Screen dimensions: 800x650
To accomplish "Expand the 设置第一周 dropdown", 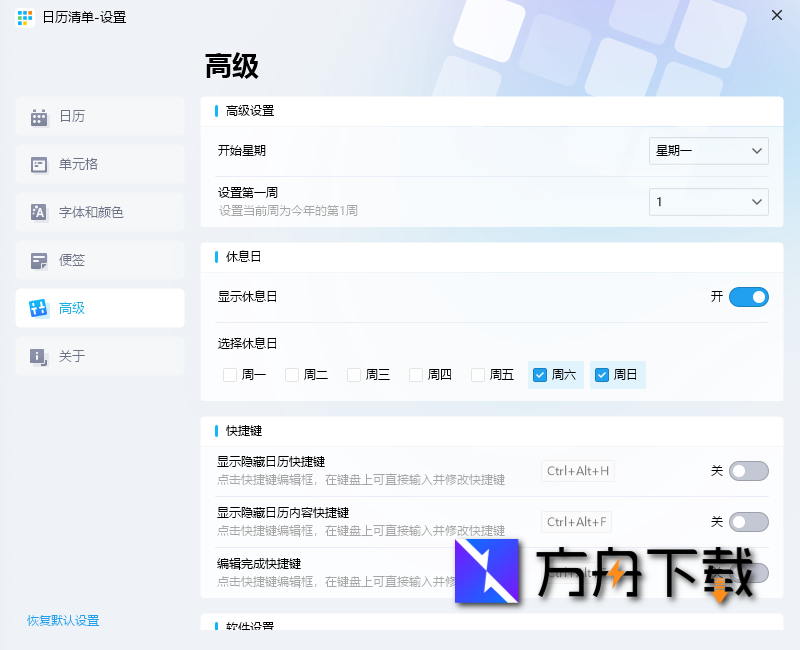I will click(x=708, y=201).
